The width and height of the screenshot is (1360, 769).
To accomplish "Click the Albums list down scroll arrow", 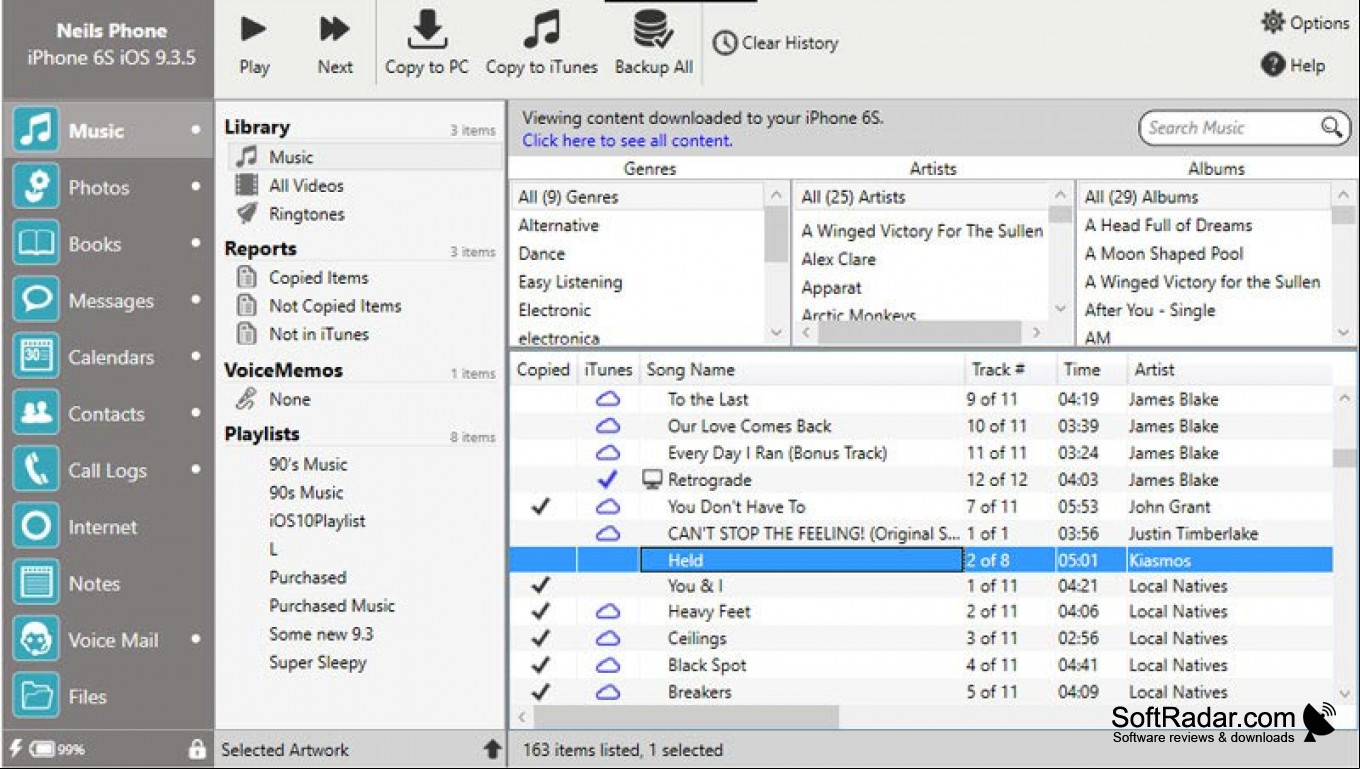I will [x=1344, y=332].
